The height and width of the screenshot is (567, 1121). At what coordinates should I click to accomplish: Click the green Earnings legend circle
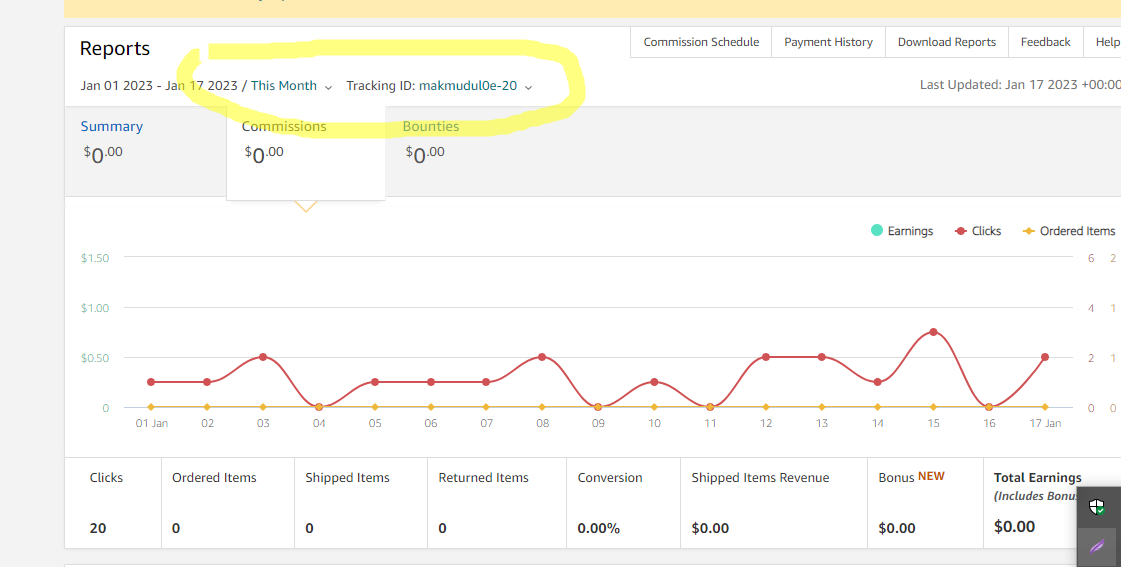coord(876,230)
